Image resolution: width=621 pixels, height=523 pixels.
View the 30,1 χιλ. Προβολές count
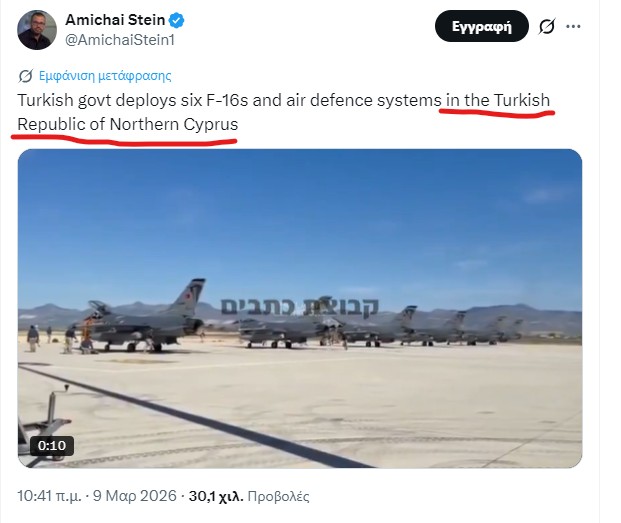(249, 496)
